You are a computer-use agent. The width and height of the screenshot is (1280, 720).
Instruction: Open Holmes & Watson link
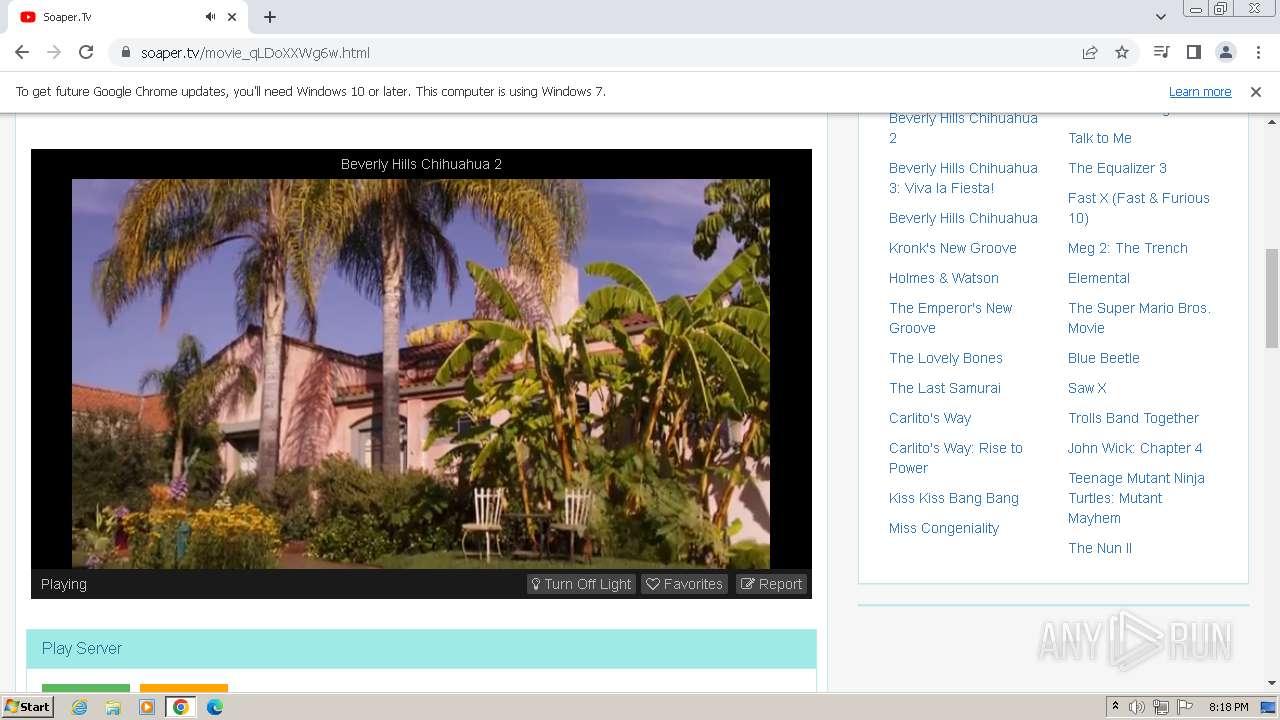point(943,278)
